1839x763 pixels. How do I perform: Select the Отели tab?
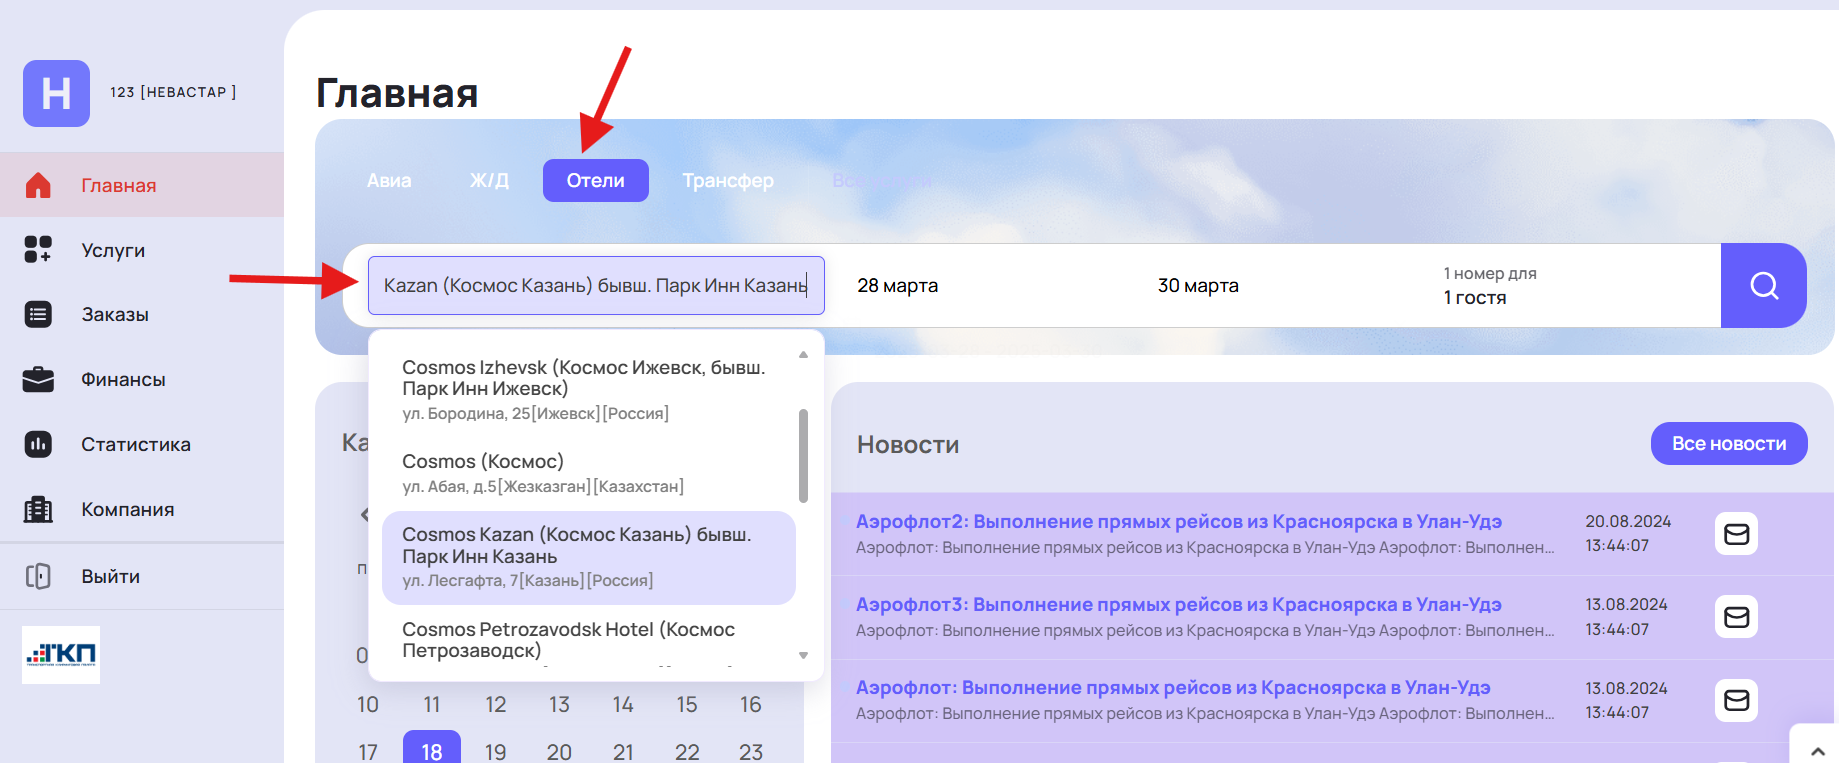pos(596,180)
